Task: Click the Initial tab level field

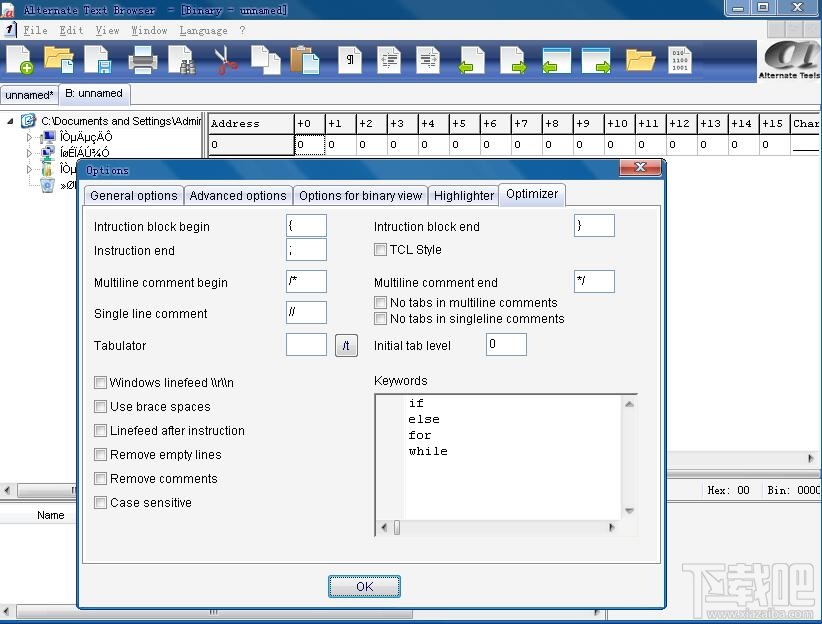Action: (x=506, y=345)
